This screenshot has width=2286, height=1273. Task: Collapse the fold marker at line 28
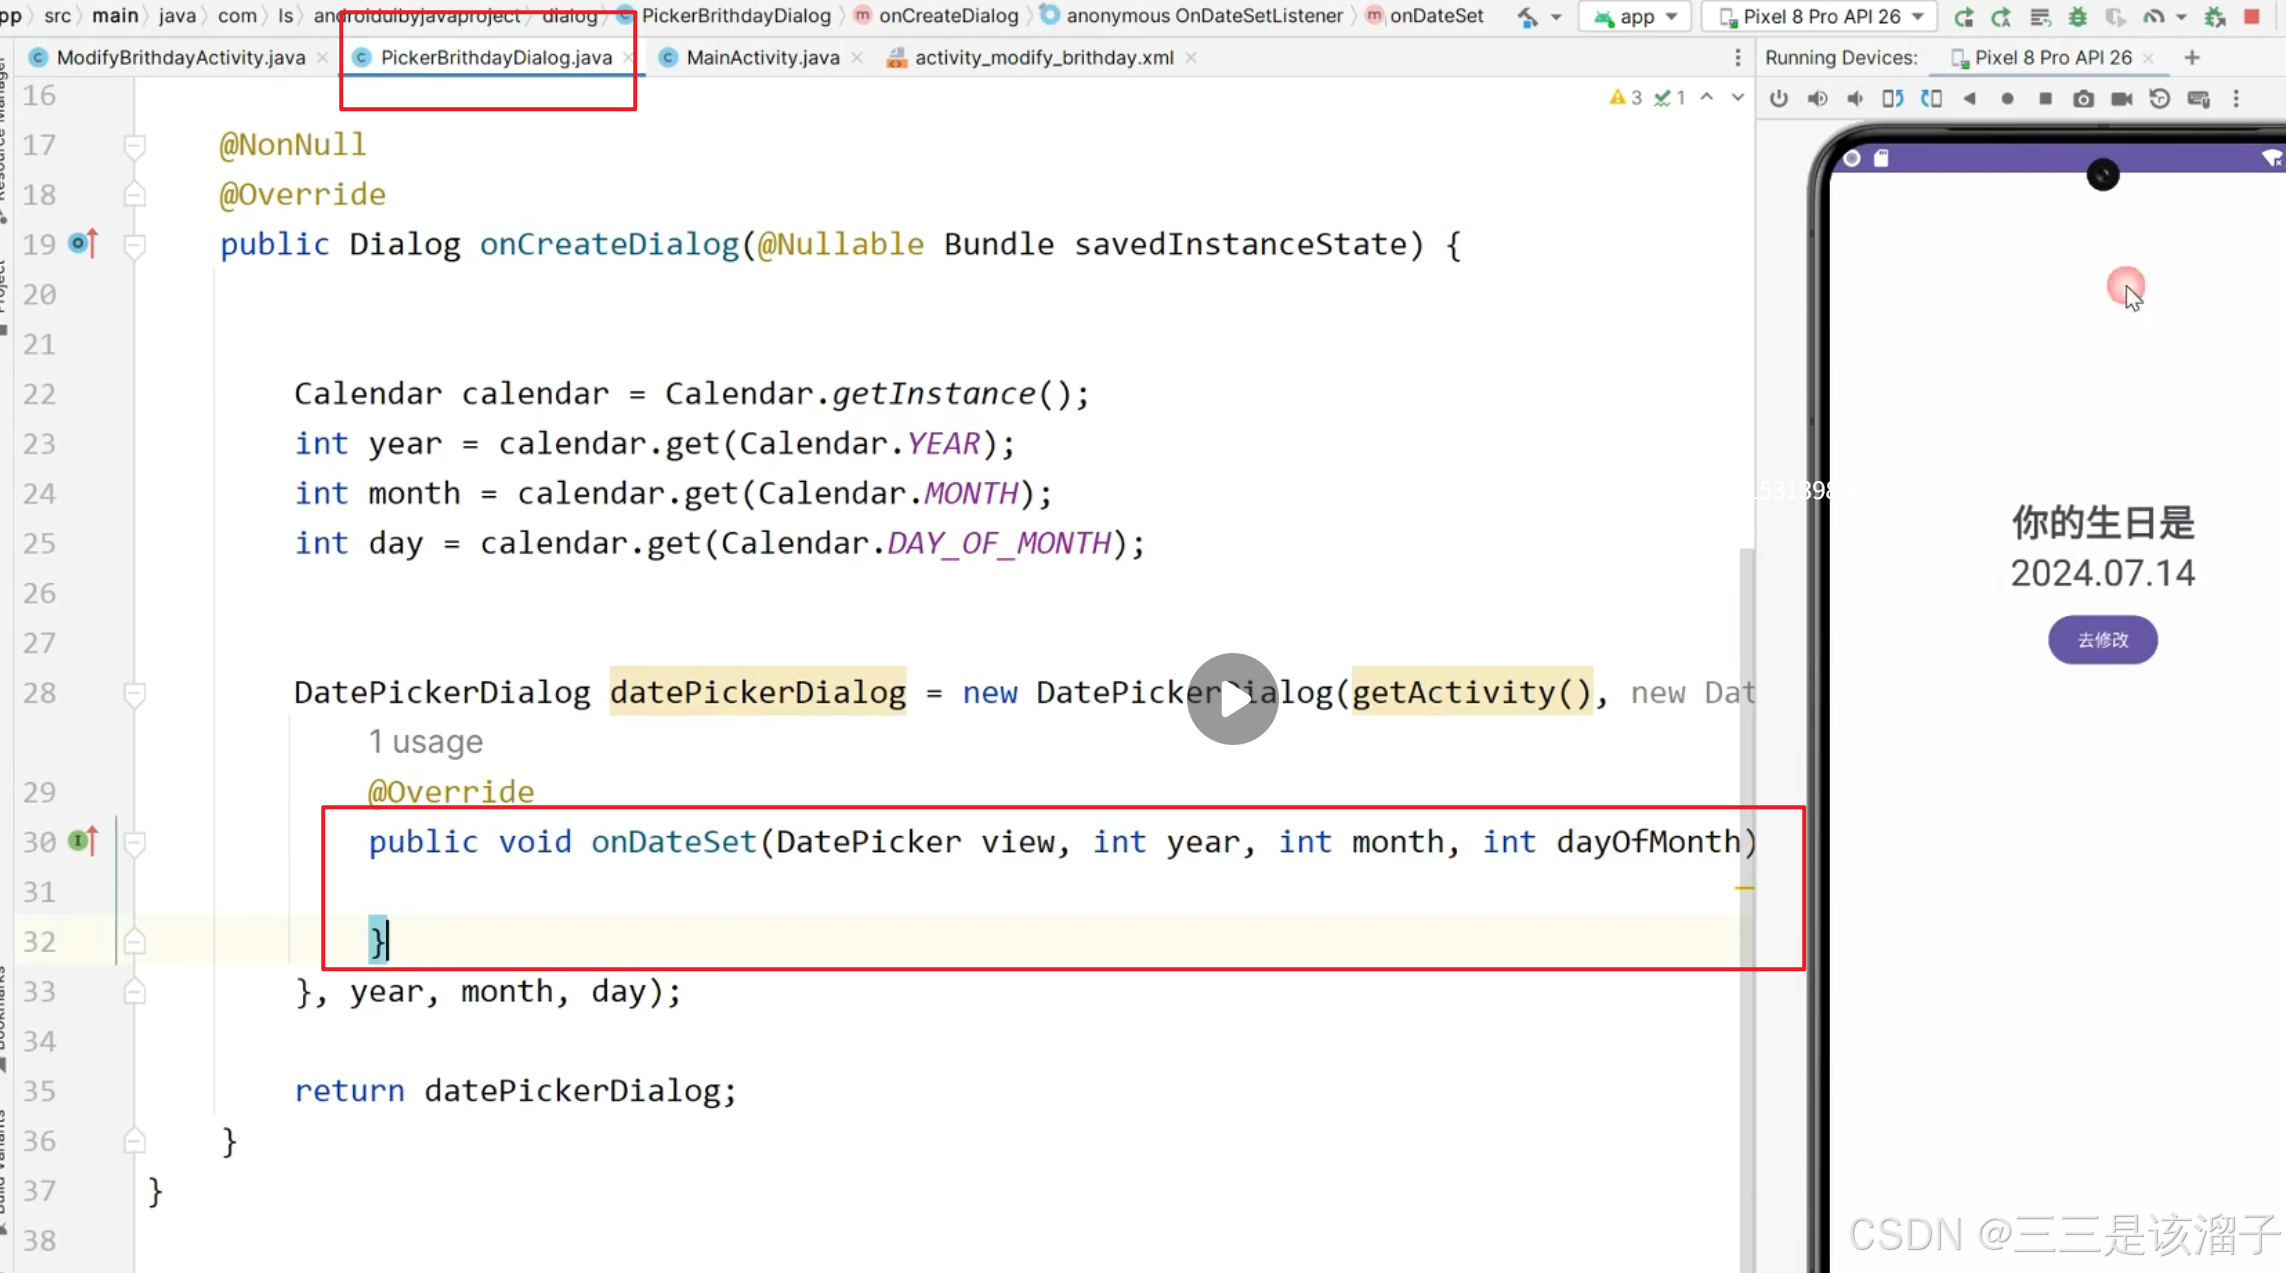[134, 693]
